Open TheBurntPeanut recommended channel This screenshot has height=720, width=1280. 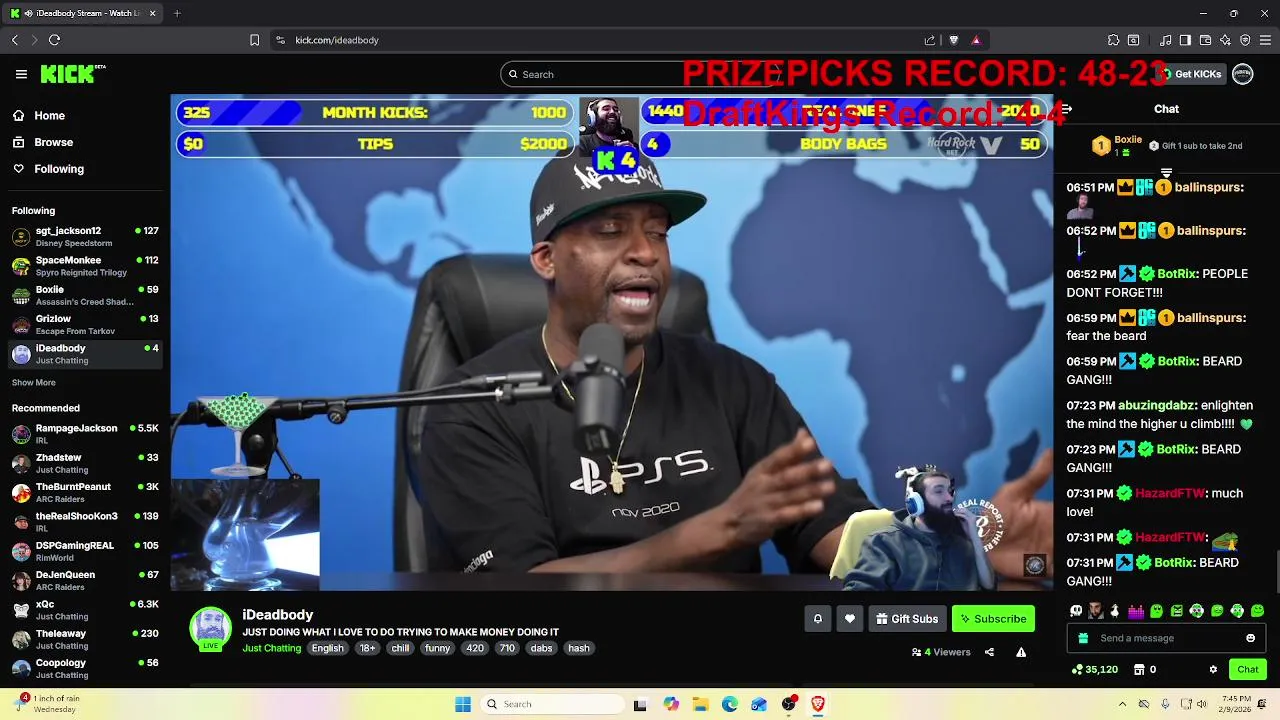[x=84, y=492]
